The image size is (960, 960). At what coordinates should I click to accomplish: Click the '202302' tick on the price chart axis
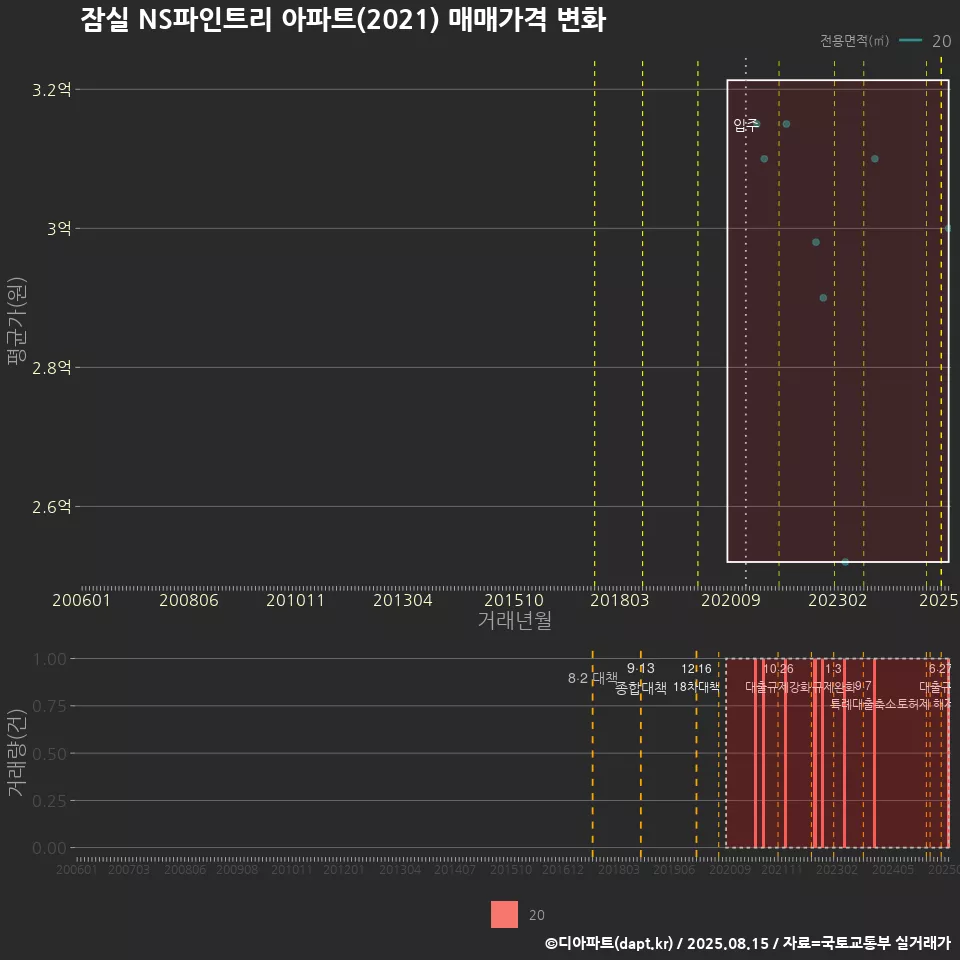point(838,600)
